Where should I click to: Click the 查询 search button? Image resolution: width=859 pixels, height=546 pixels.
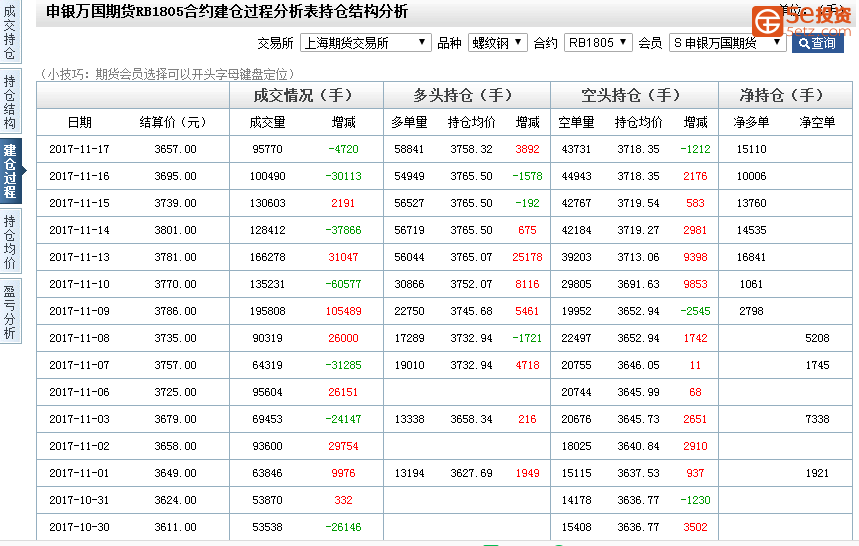[817, 43]
